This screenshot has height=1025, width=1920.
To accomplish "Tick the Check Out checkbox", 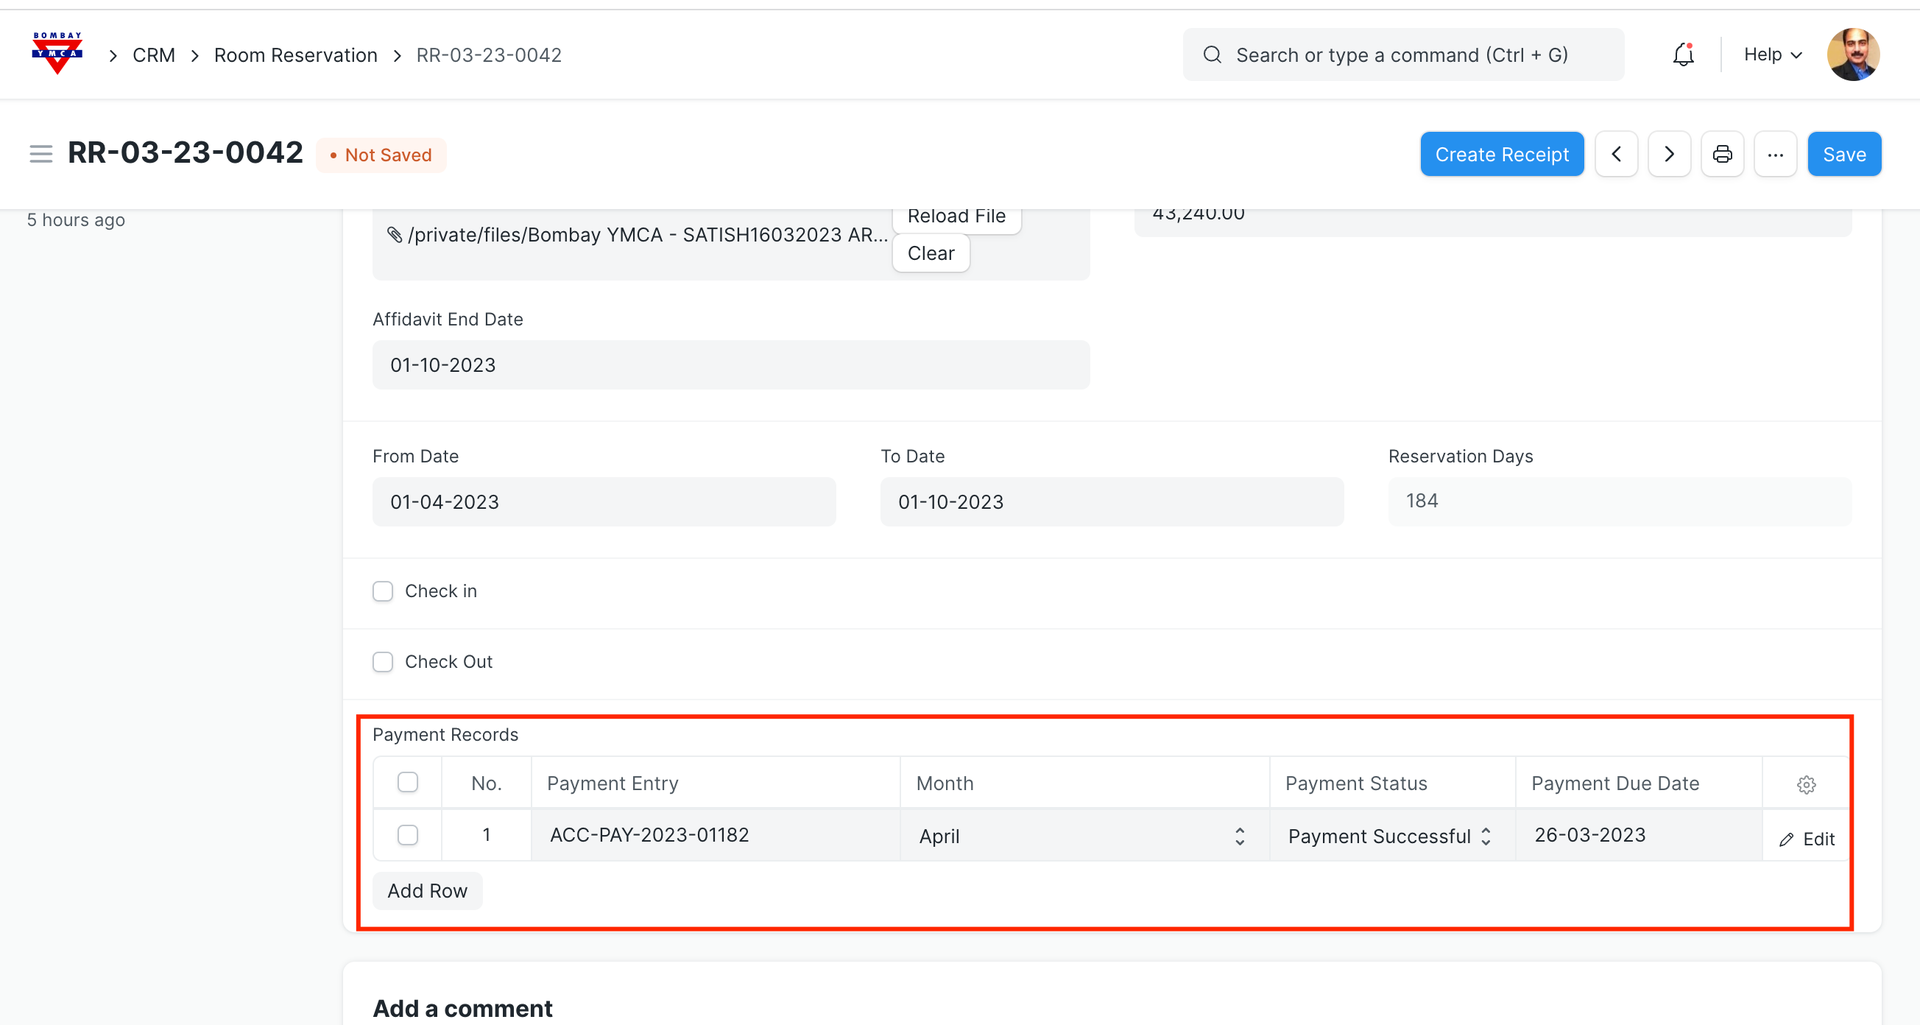I will click(383, 662).
